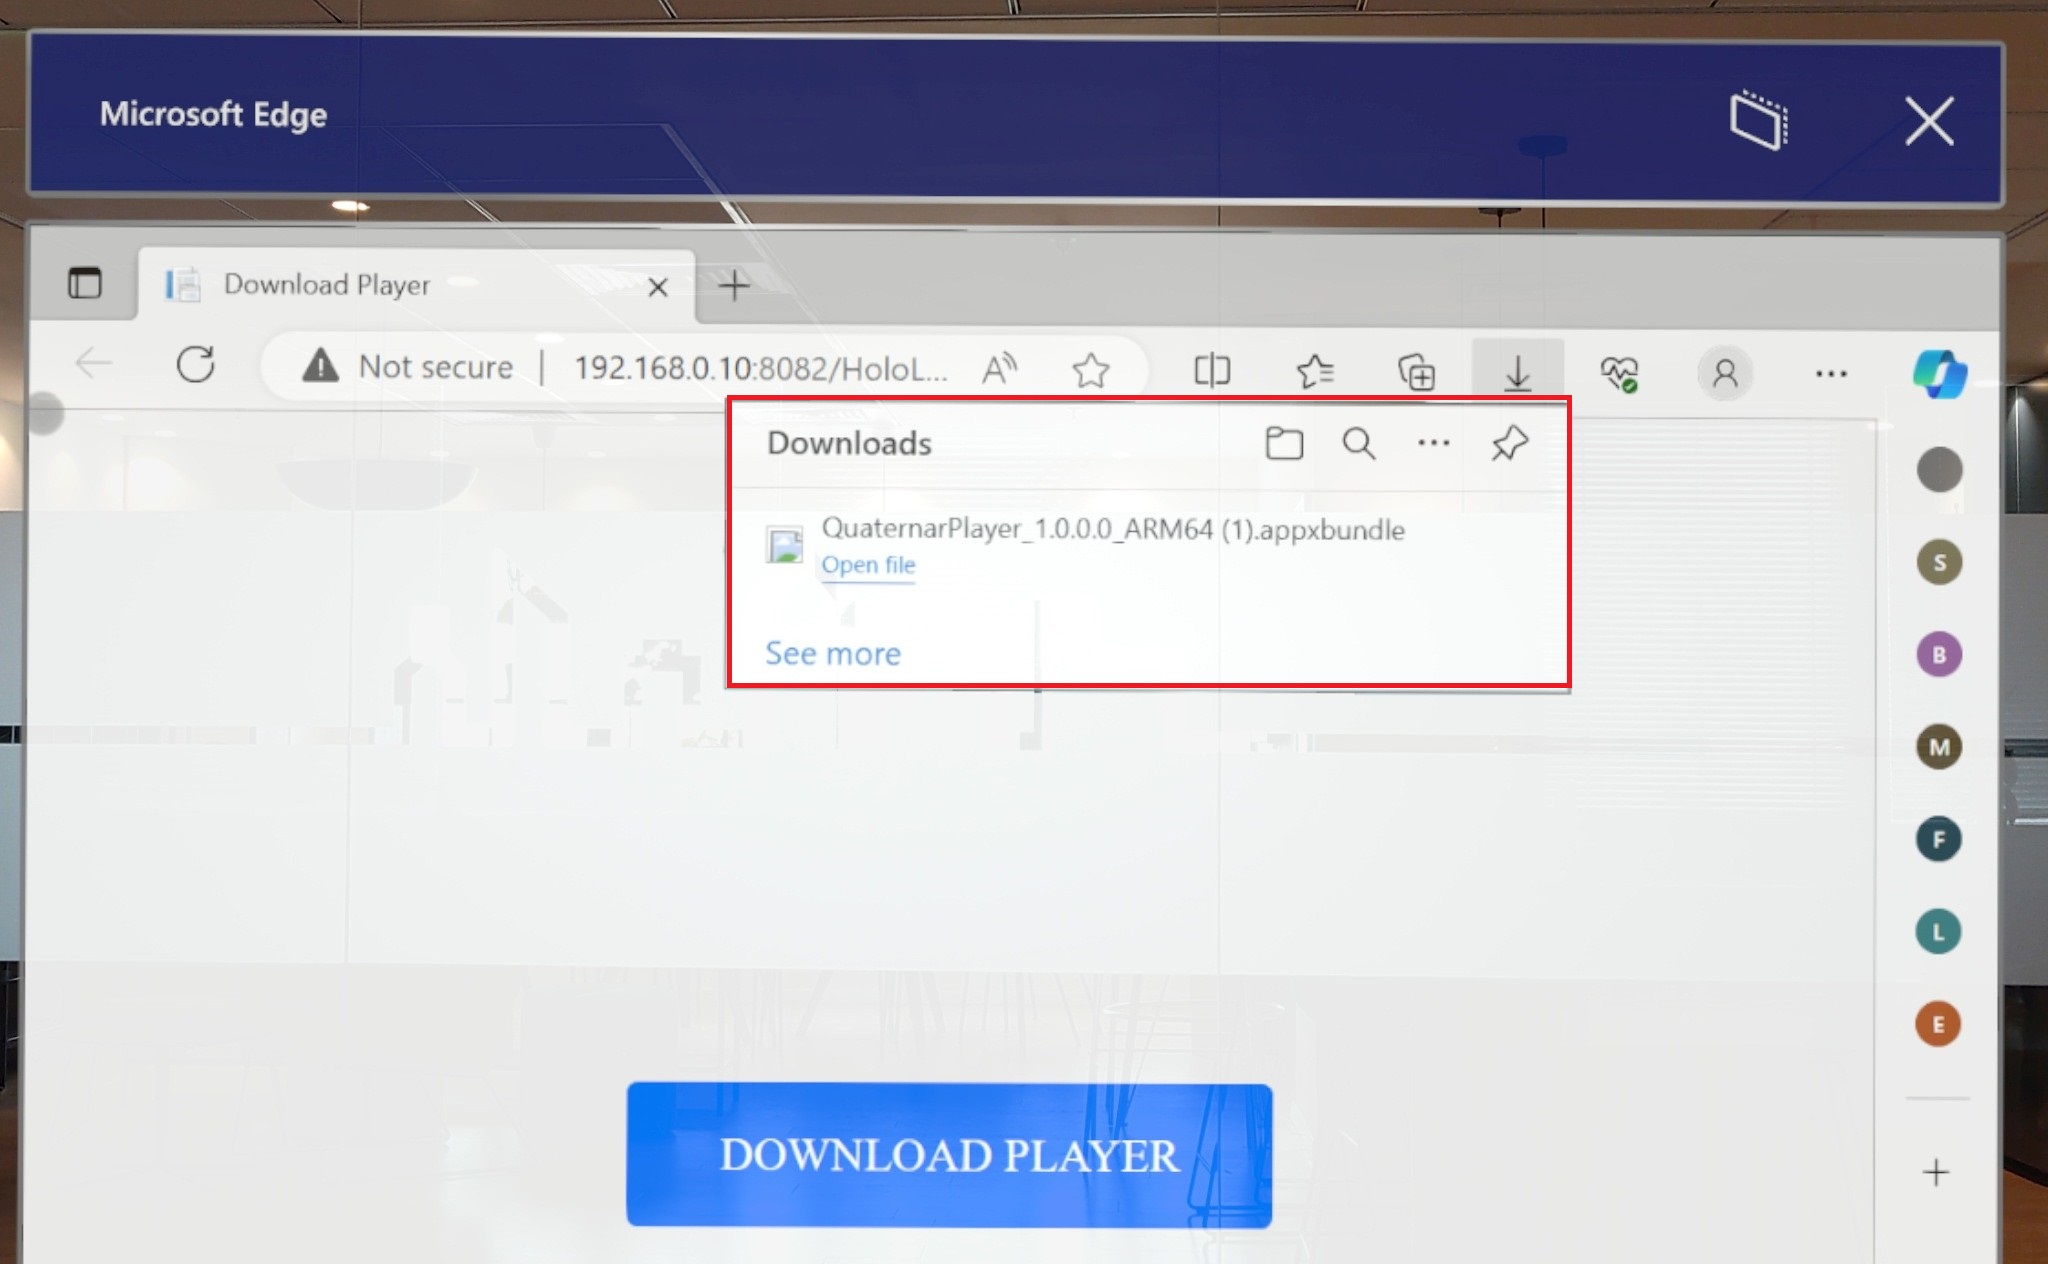Open sidebar item F
The width and height of the screenshot is (2048, 1264).
1939,839
